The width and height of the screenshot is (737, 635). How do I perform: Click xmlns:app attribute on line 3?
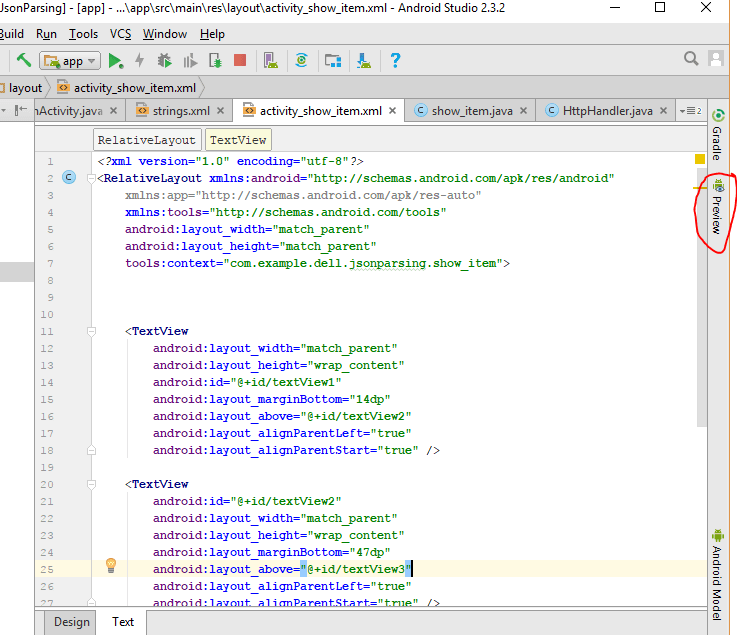(303, 196)
